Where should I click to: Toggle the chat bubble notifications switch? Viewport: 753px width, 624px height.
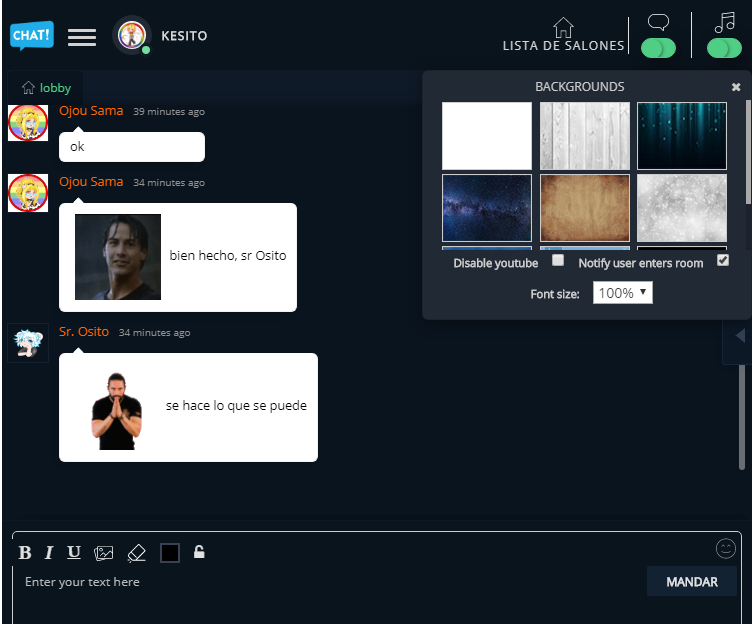pyautogui.click(x=658, y=48)
